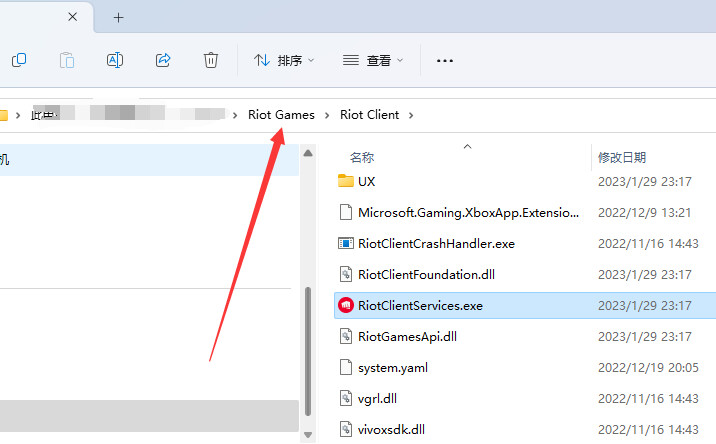Click the navigation pane scrollbar thumb

click(x=308, y=352)
